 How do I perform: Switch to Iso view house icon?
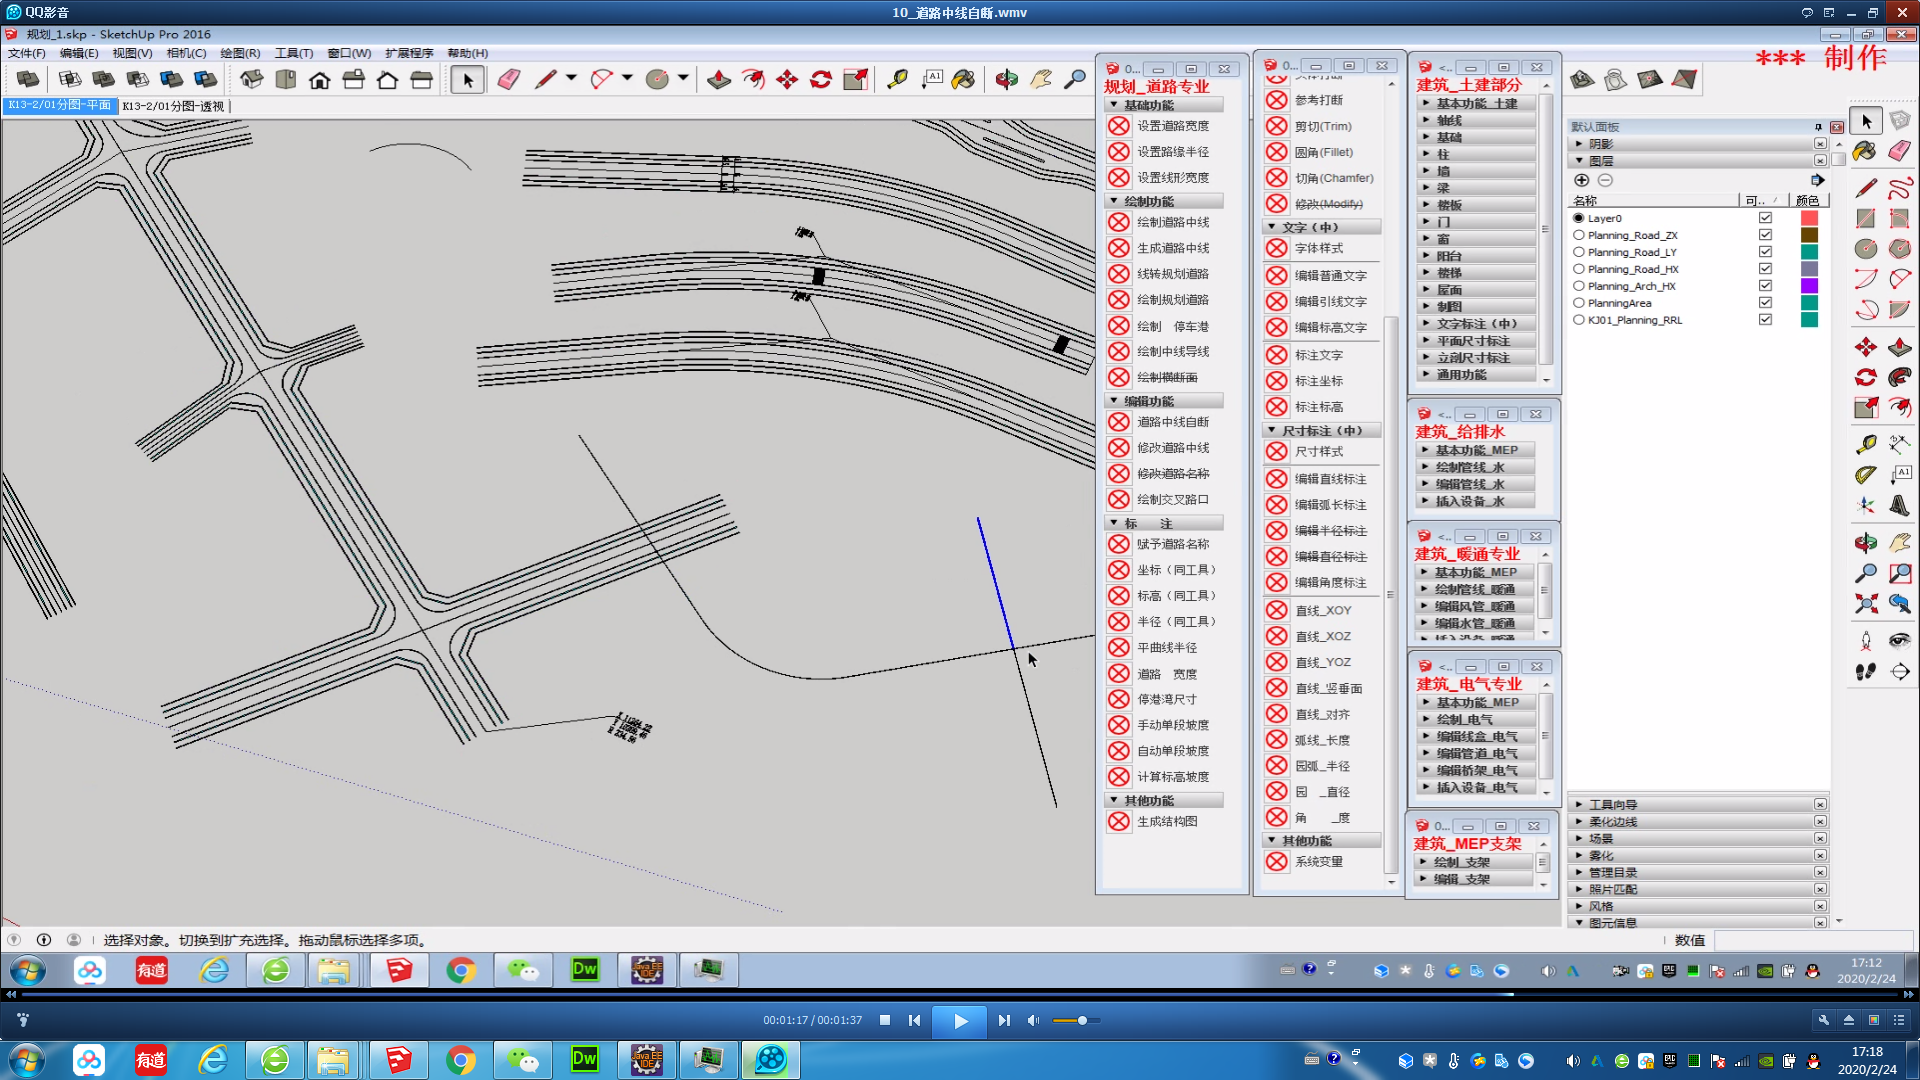pyautogui.click(x=251, y=80)
